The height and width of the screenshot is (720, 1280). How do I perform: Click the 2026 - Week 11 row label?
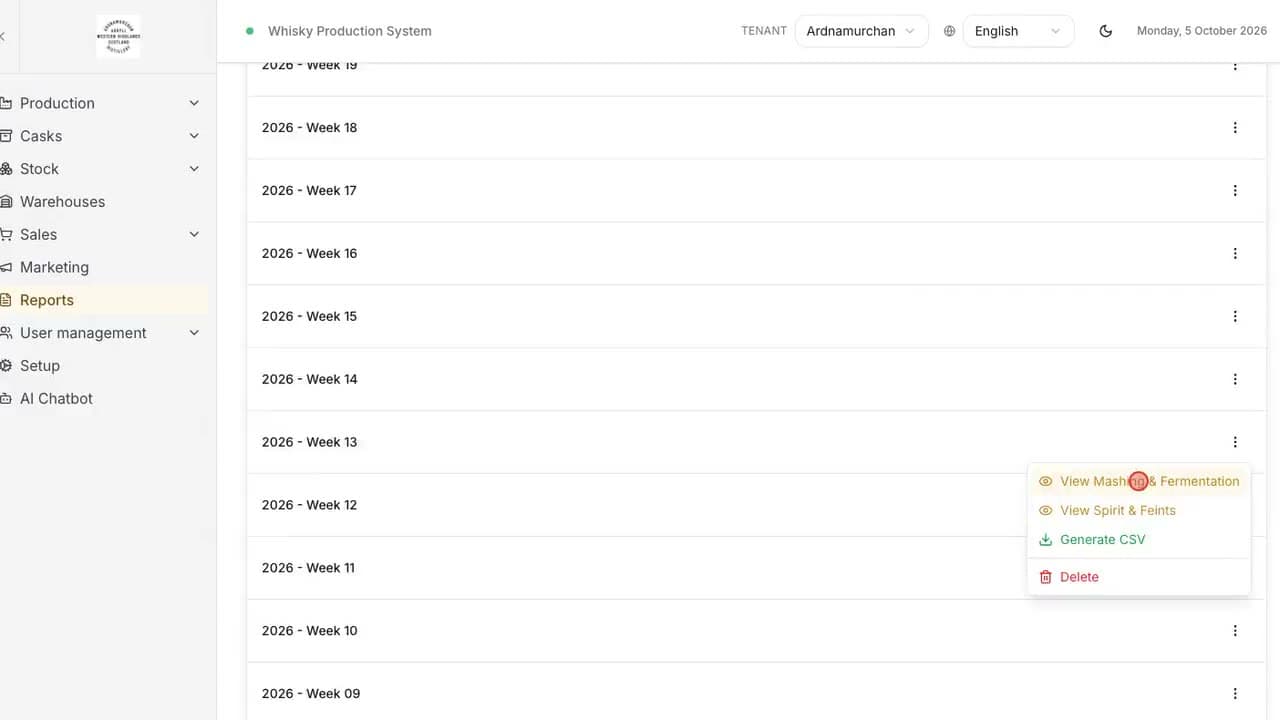[x=308, y=568]
